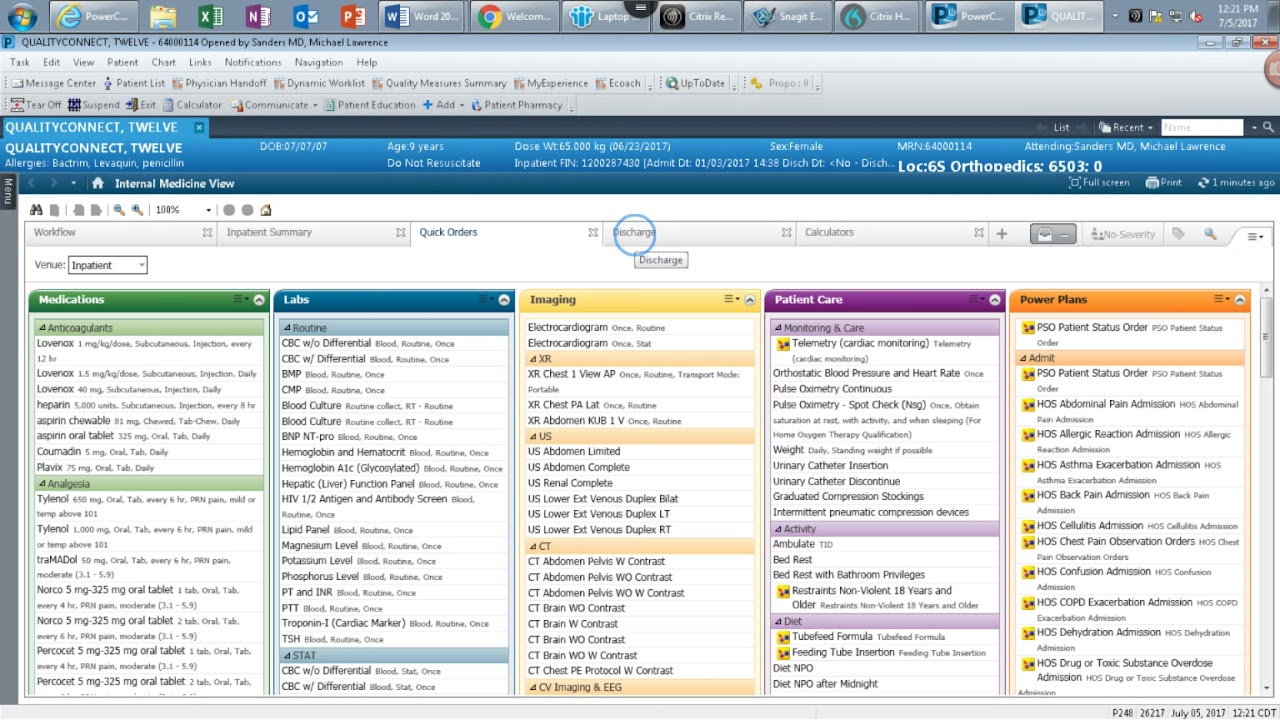Click the patient Name search field
The height and width of the screenshot is (720, 1280).
pos(1202,126)
